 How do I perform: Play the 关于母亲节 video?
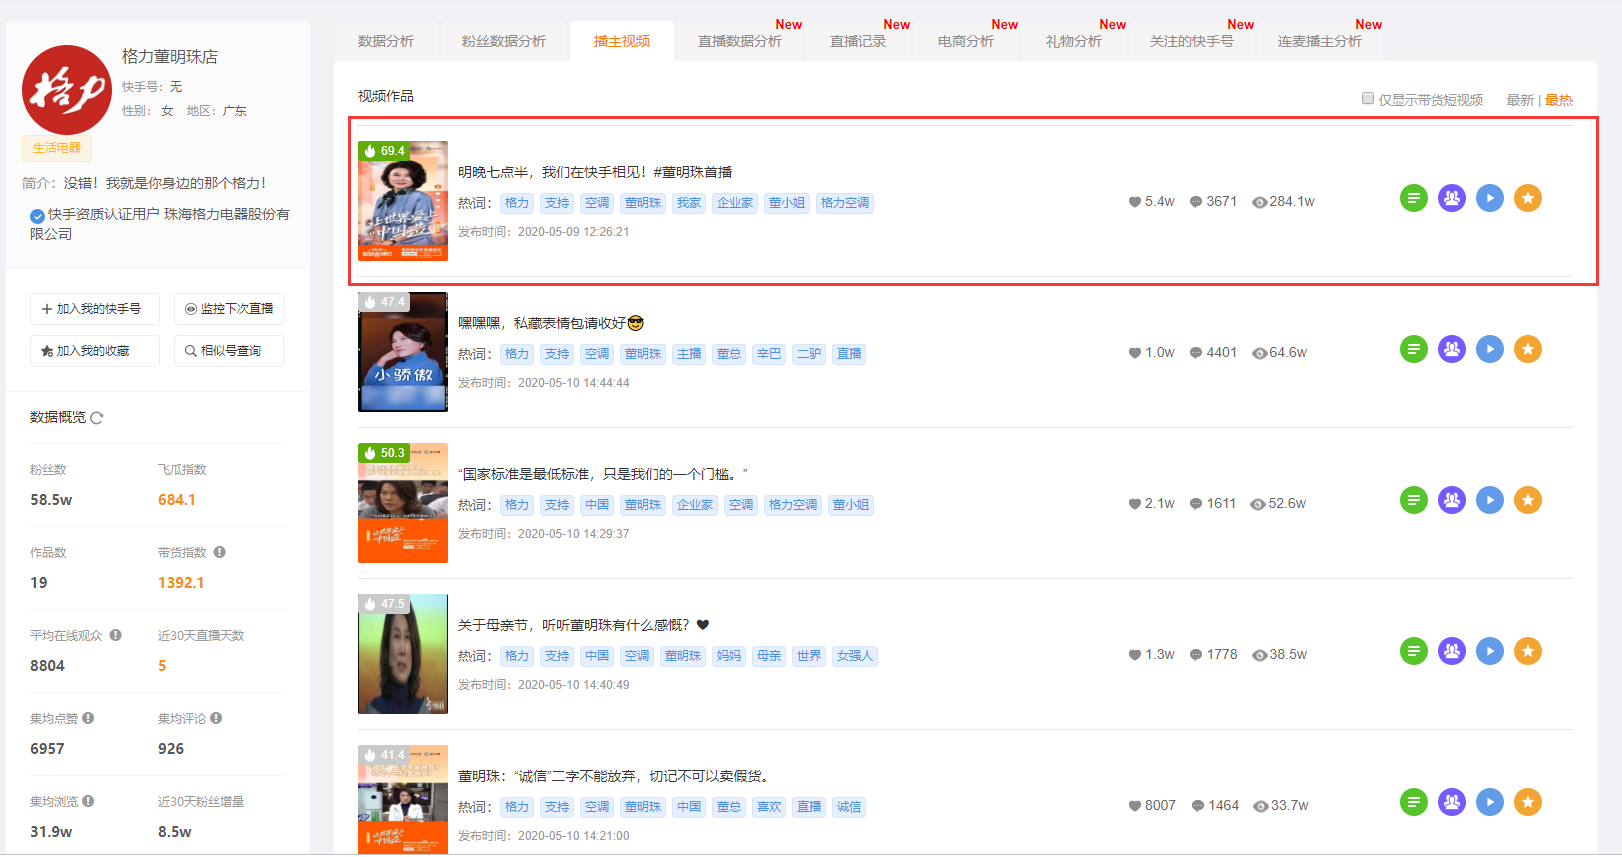(x=1490, y=651)
